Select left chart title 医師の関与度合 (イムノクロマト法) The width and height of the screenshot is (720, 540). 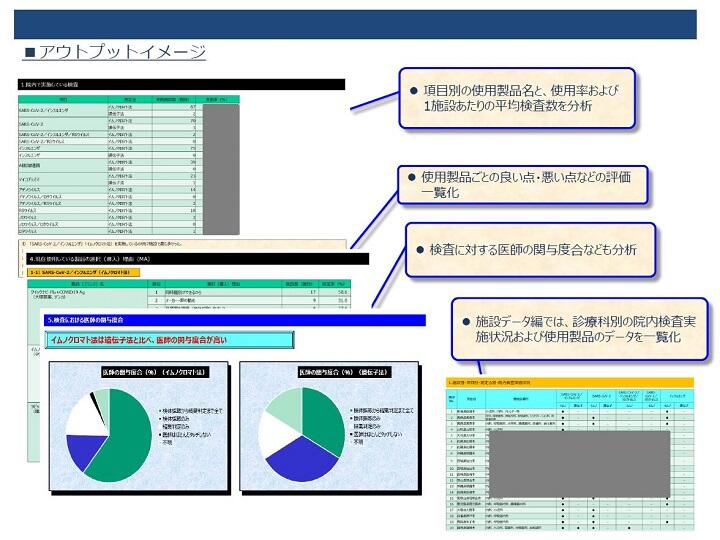click(x=155, y=372)
